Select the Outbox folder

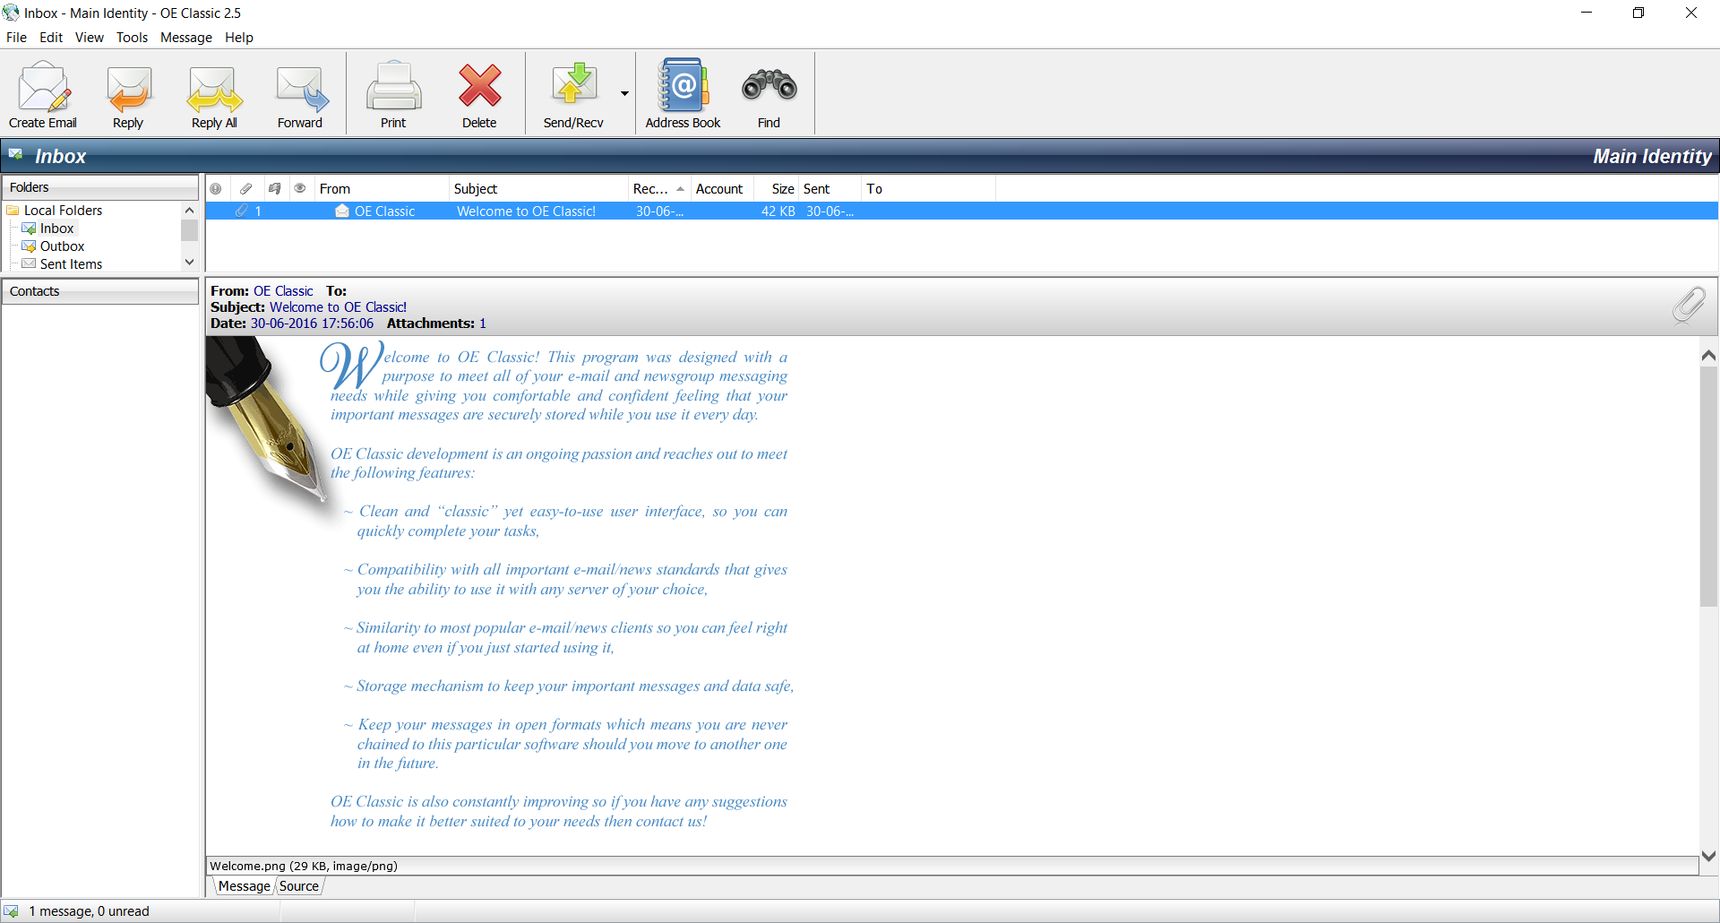tap(62, 246)
